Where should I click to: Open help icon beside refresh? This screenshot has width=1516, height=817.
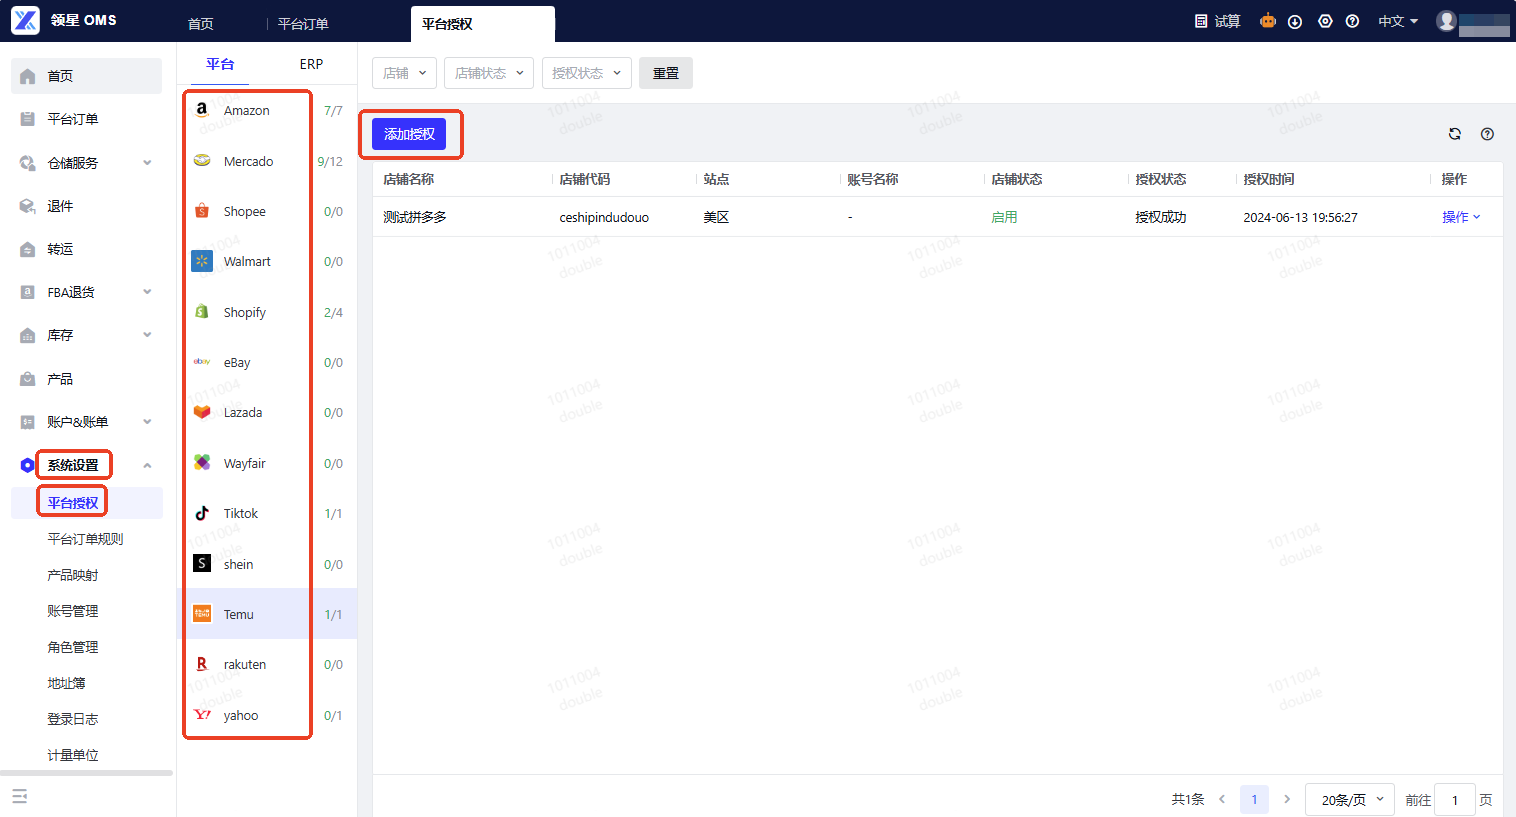pyautogui.click(x=1487, y=134)
